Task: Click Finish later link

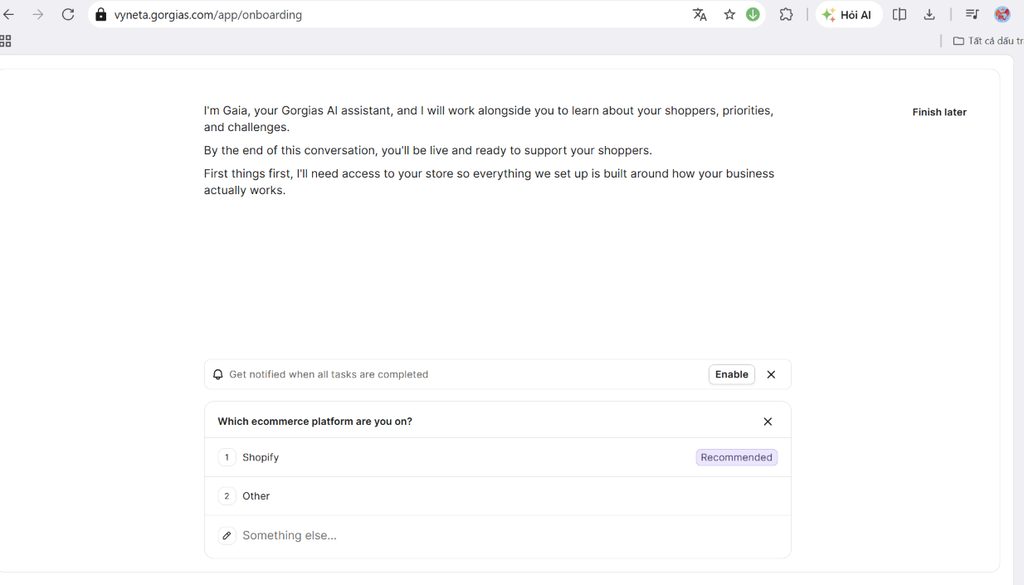Action: pyautogui.click(x=939, y=112)
